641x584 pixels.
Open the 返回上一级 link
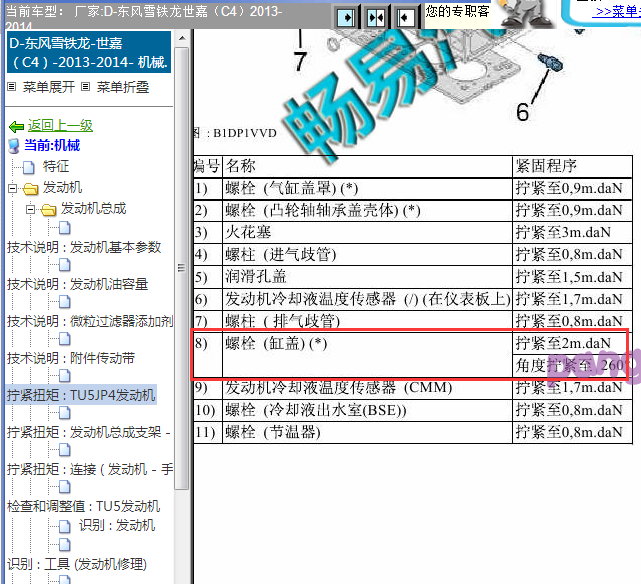[x=60, y=125]
